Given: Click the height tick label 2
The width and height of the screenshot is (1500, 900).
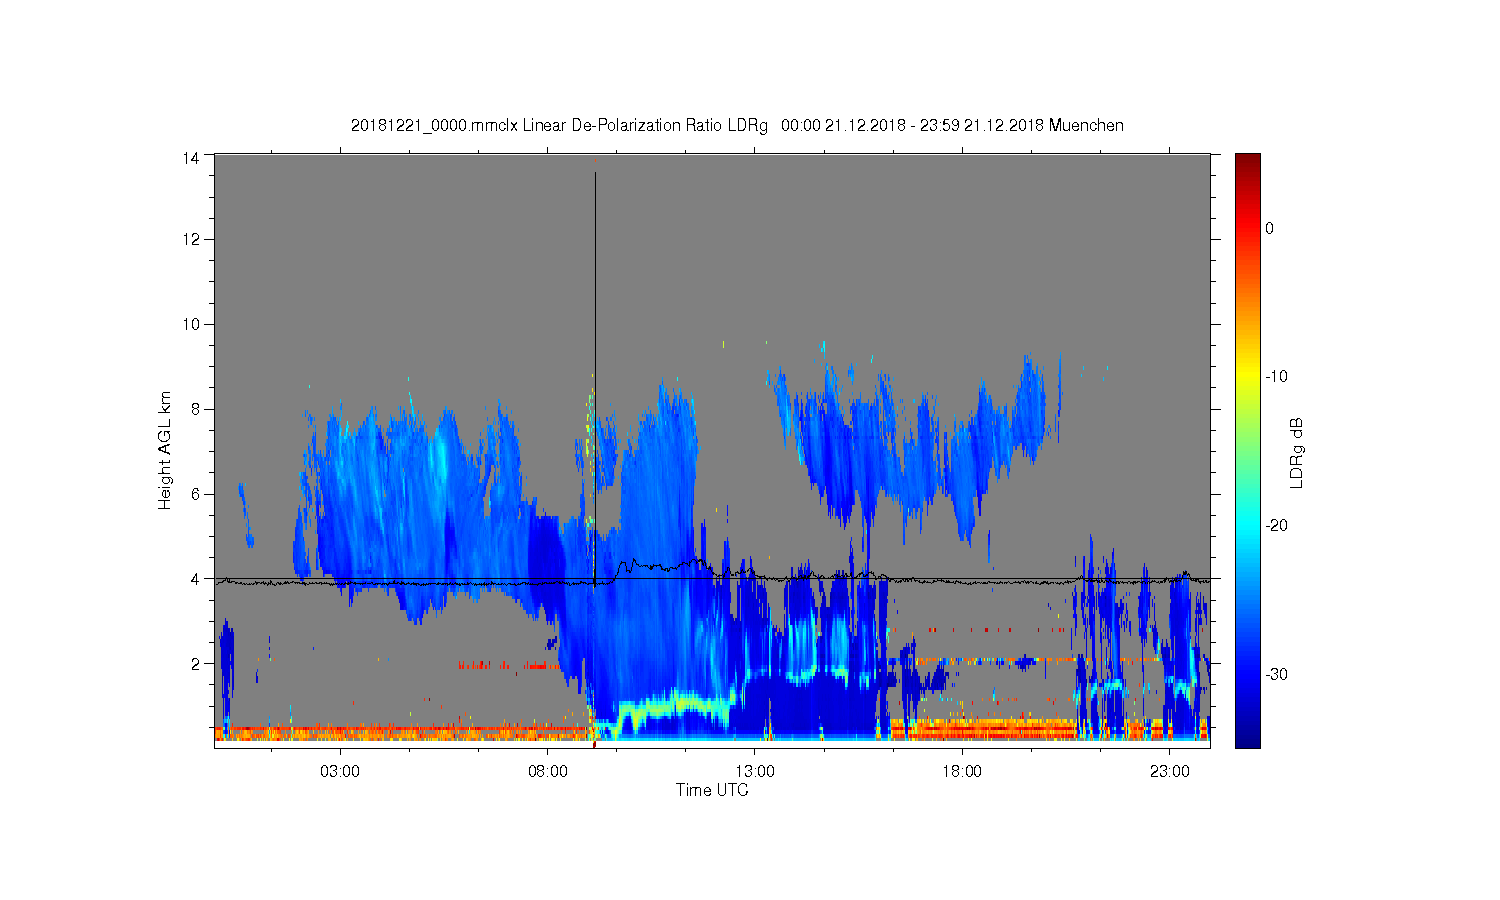Looking at the screenshot, I should pyautogui.click(x=196, y=663).
